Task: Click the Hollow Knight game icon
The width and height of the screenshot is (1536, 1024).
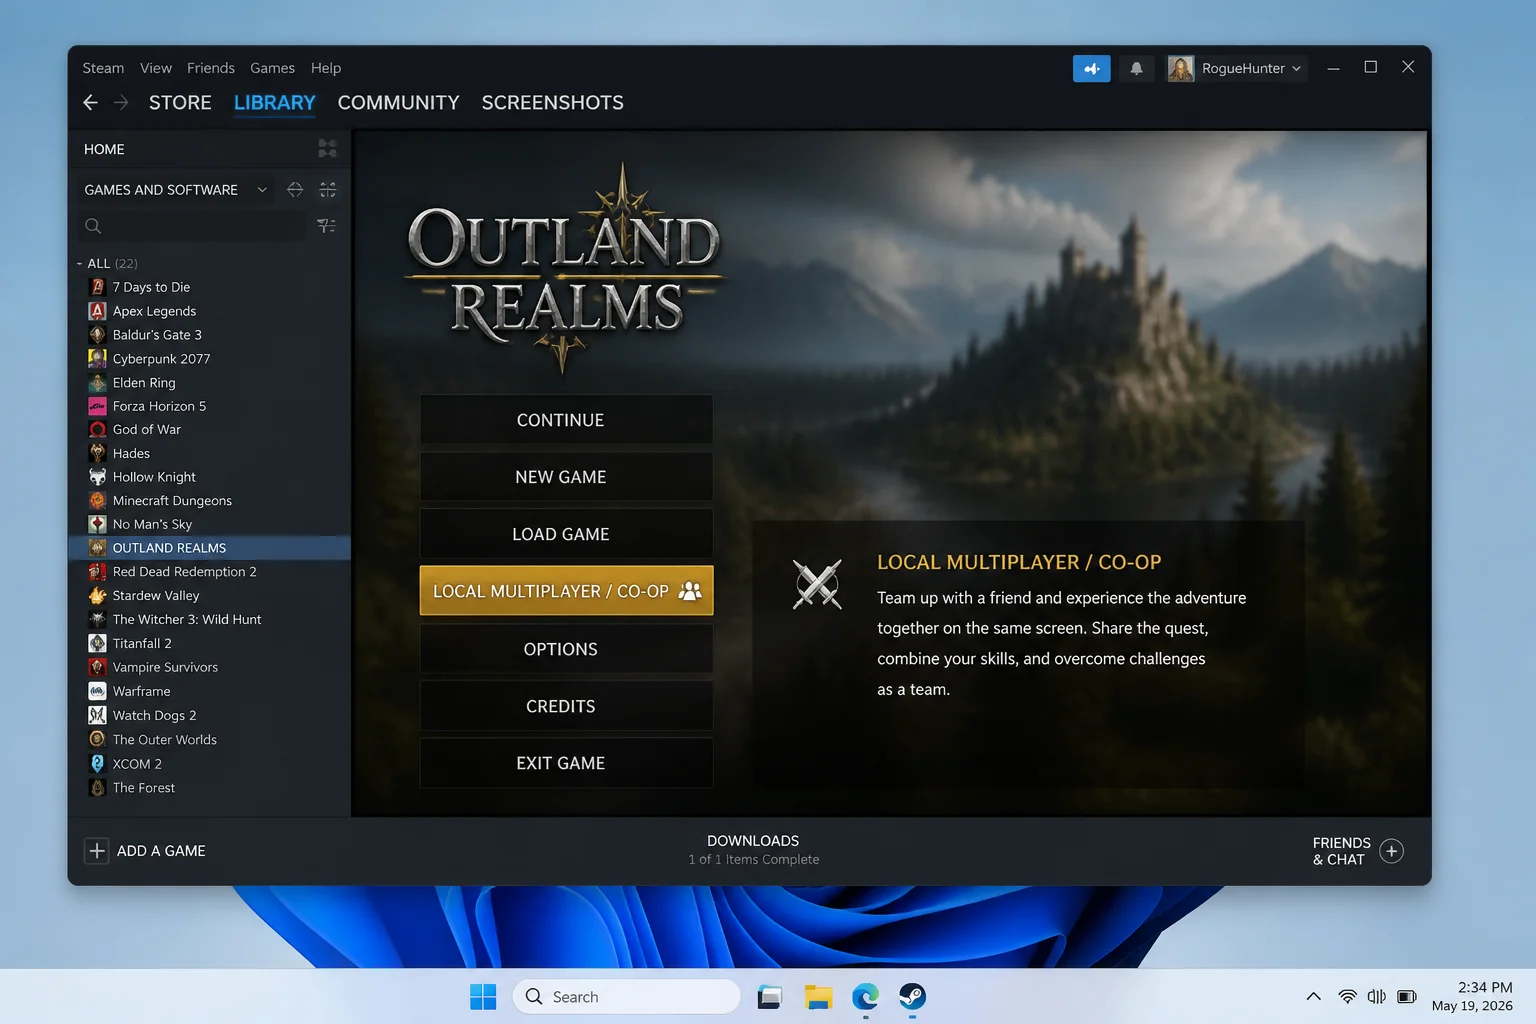Action: (x=97, y=477)
